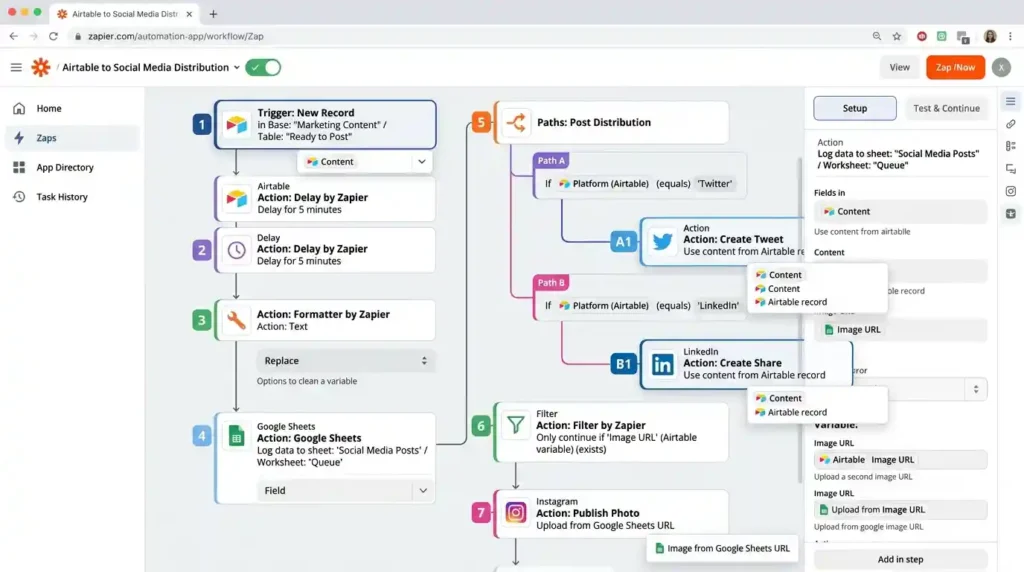
Task: Expand the Zap name dropdown chevron
Action: pyautogui.click(x=236, y=68)
